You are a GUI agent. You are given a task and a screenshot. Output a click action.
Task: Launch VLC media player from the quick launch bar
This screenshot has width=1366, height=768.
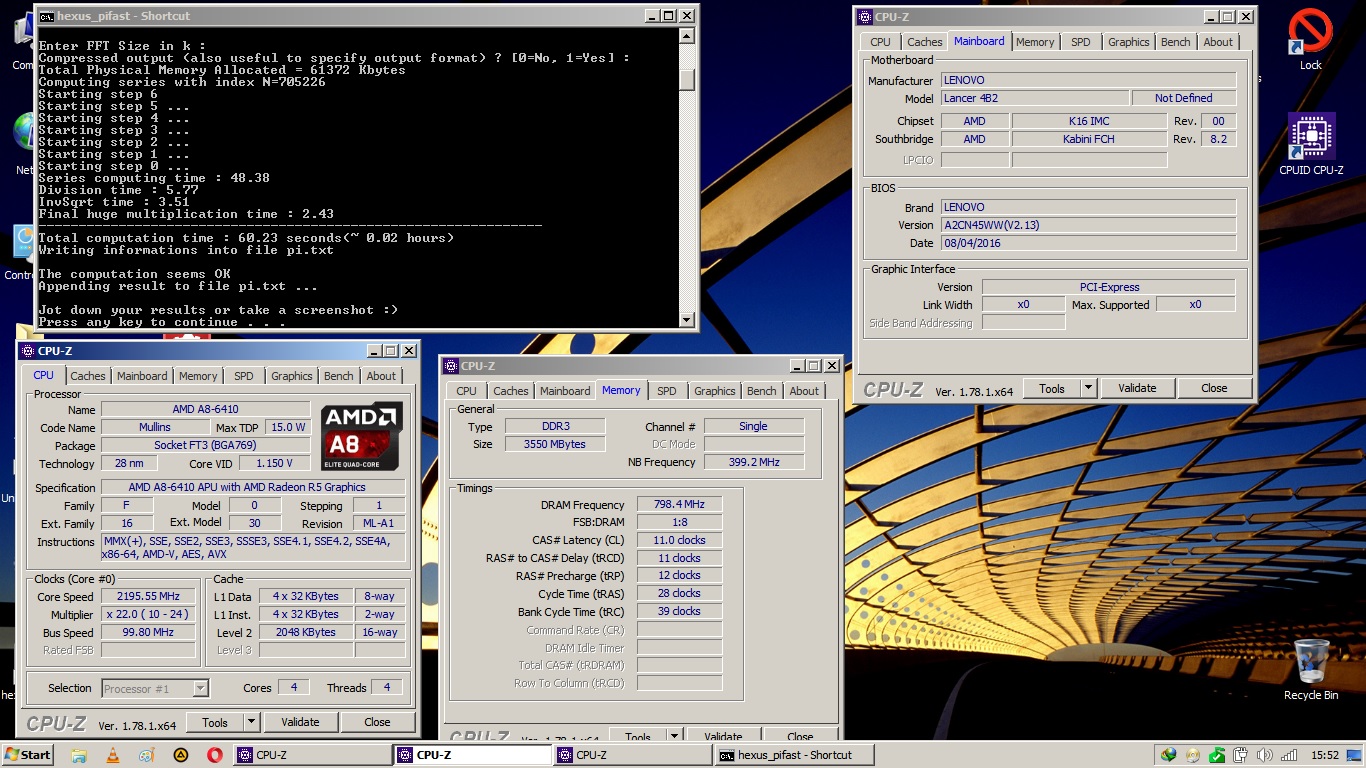click(113, 755)
